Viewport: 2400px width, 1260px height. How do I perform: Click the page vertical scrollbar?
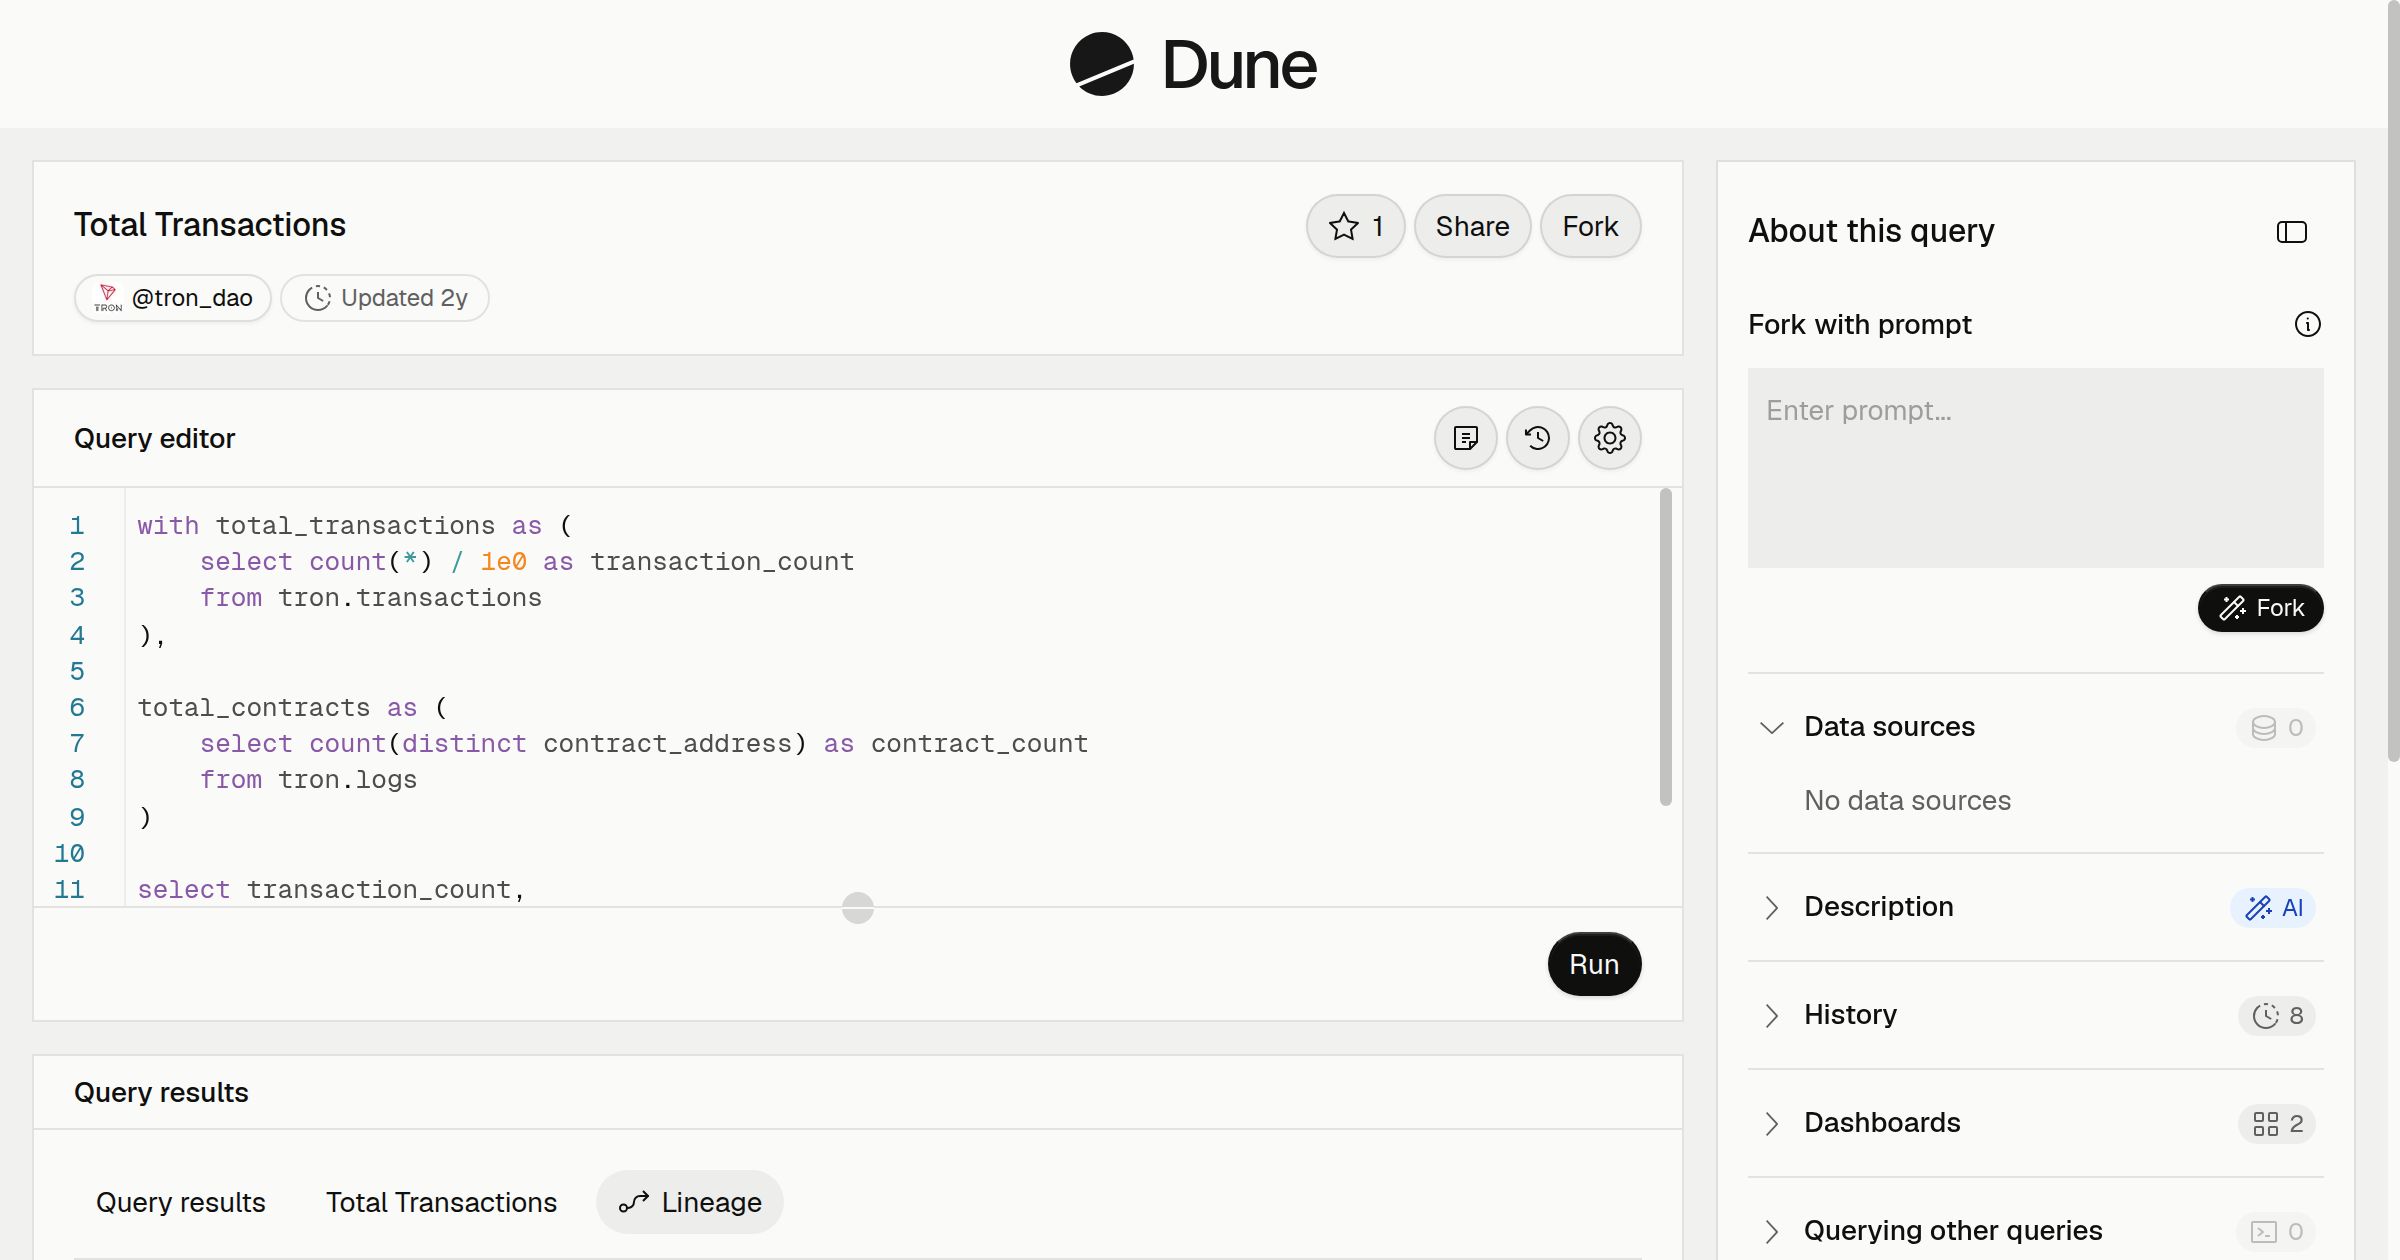pos(2393,380)
